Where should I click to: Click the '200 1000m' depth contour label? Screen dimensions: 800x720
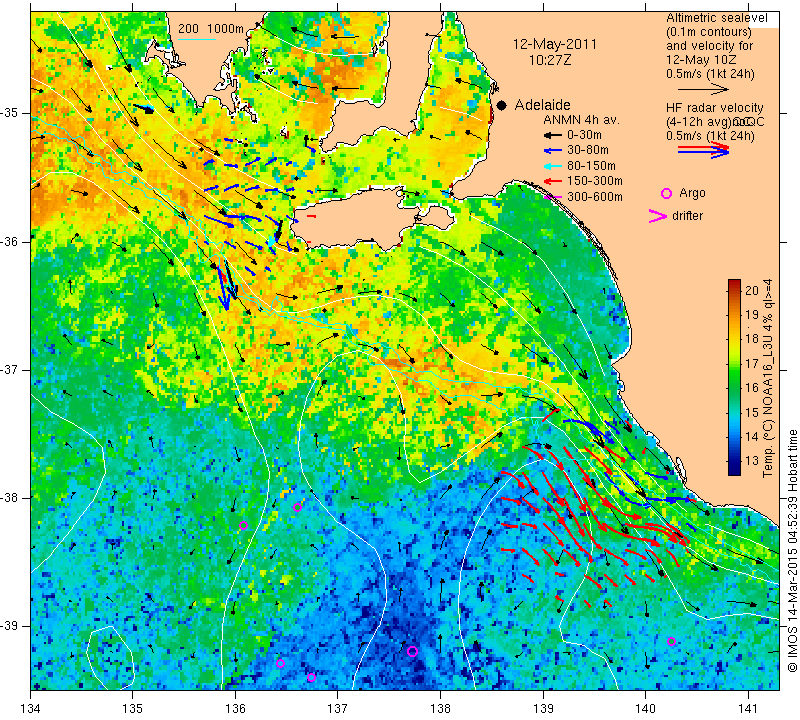pos(211,29)
